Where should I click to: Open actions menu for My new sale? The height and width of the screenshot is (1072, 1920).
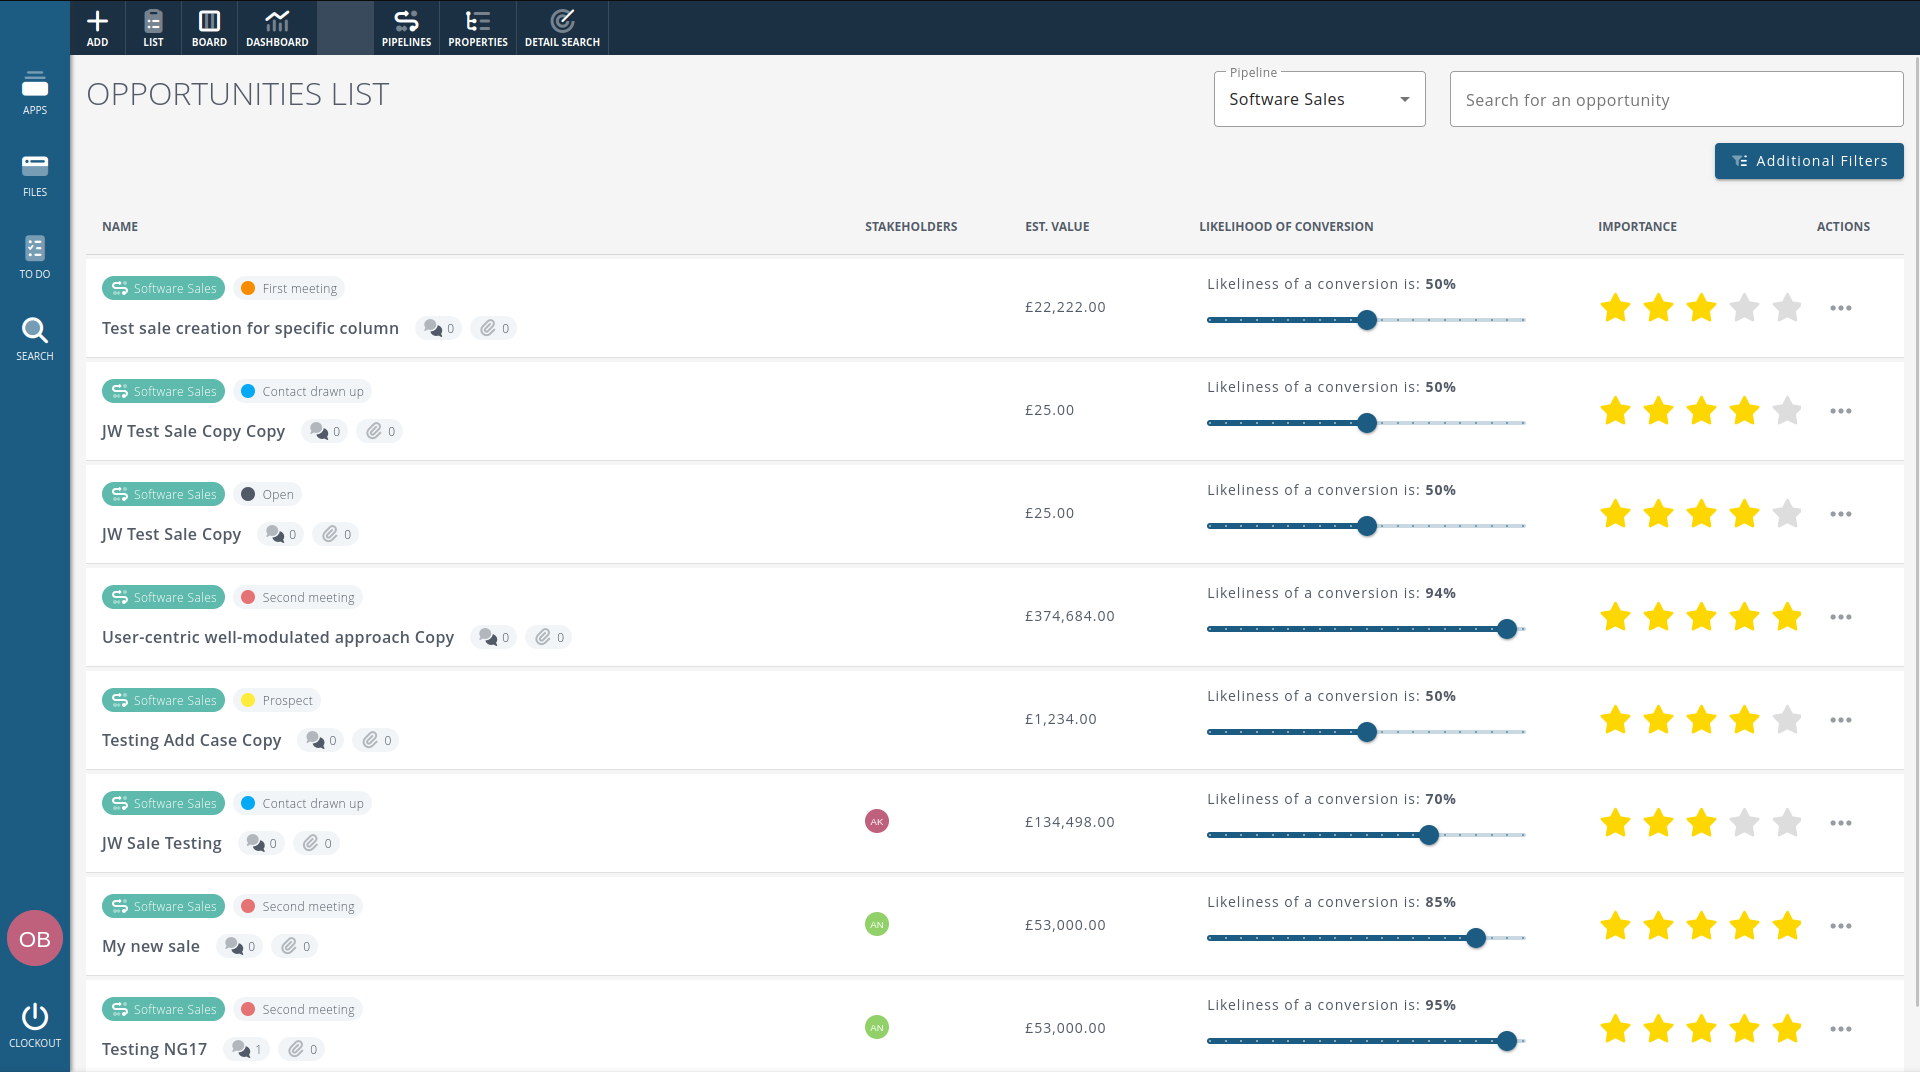click(1841, 926)
